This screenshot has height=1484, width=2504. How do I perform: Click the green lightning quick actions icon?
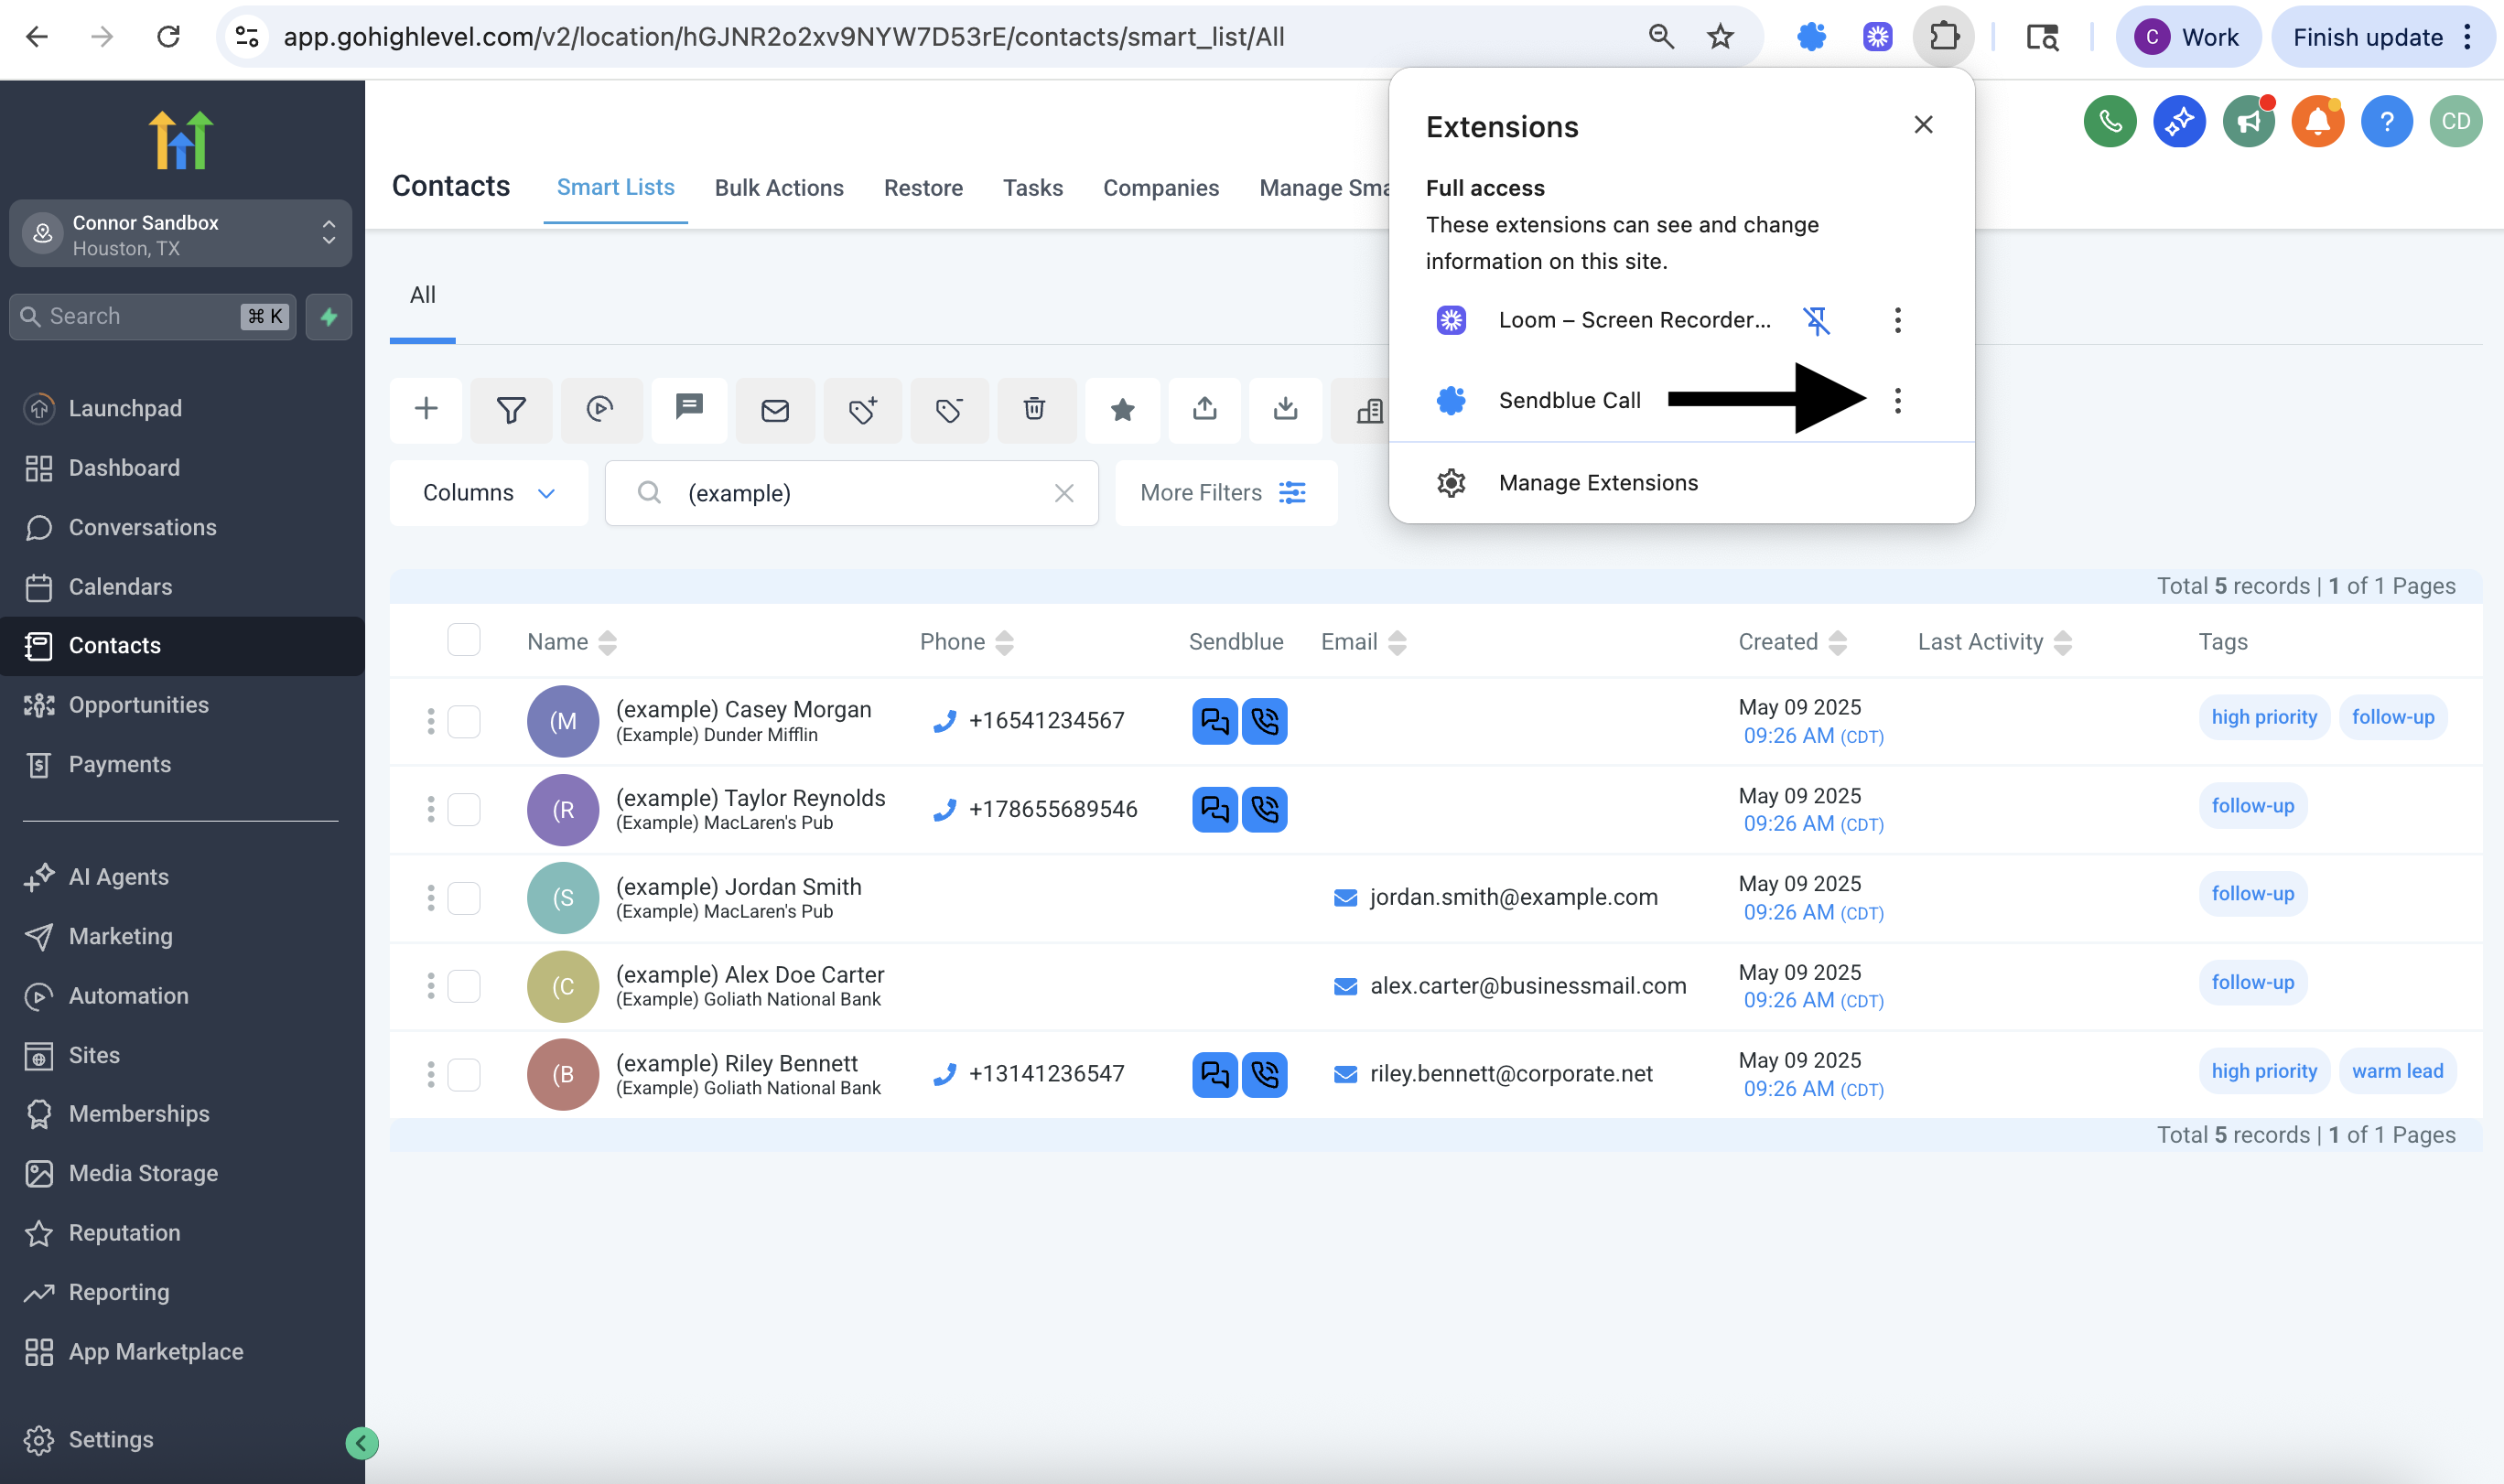[x=329, y=317]
